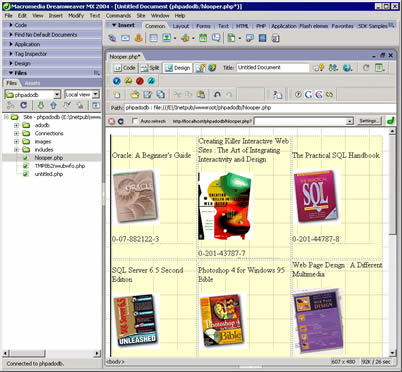The image size is (402, 372).
Task: Click the Settings button
Action: click(x=368, y=121)
